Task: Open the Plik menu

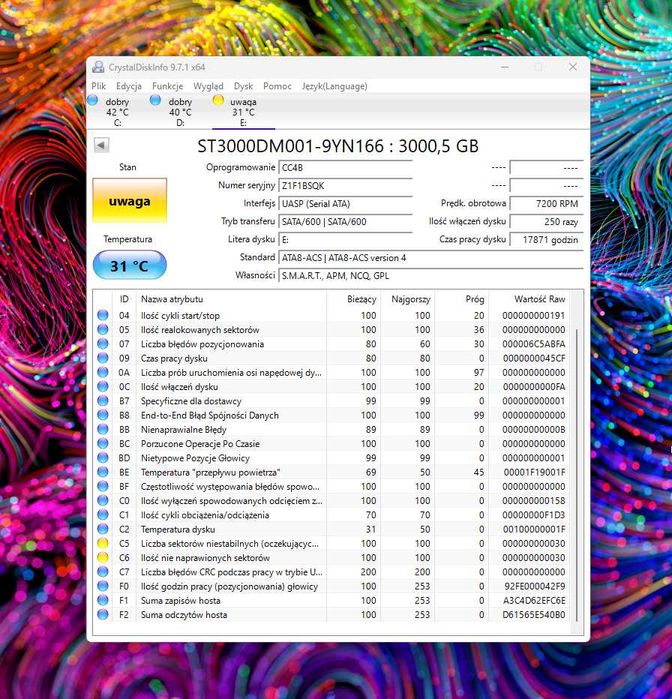Action: point(99,86)
